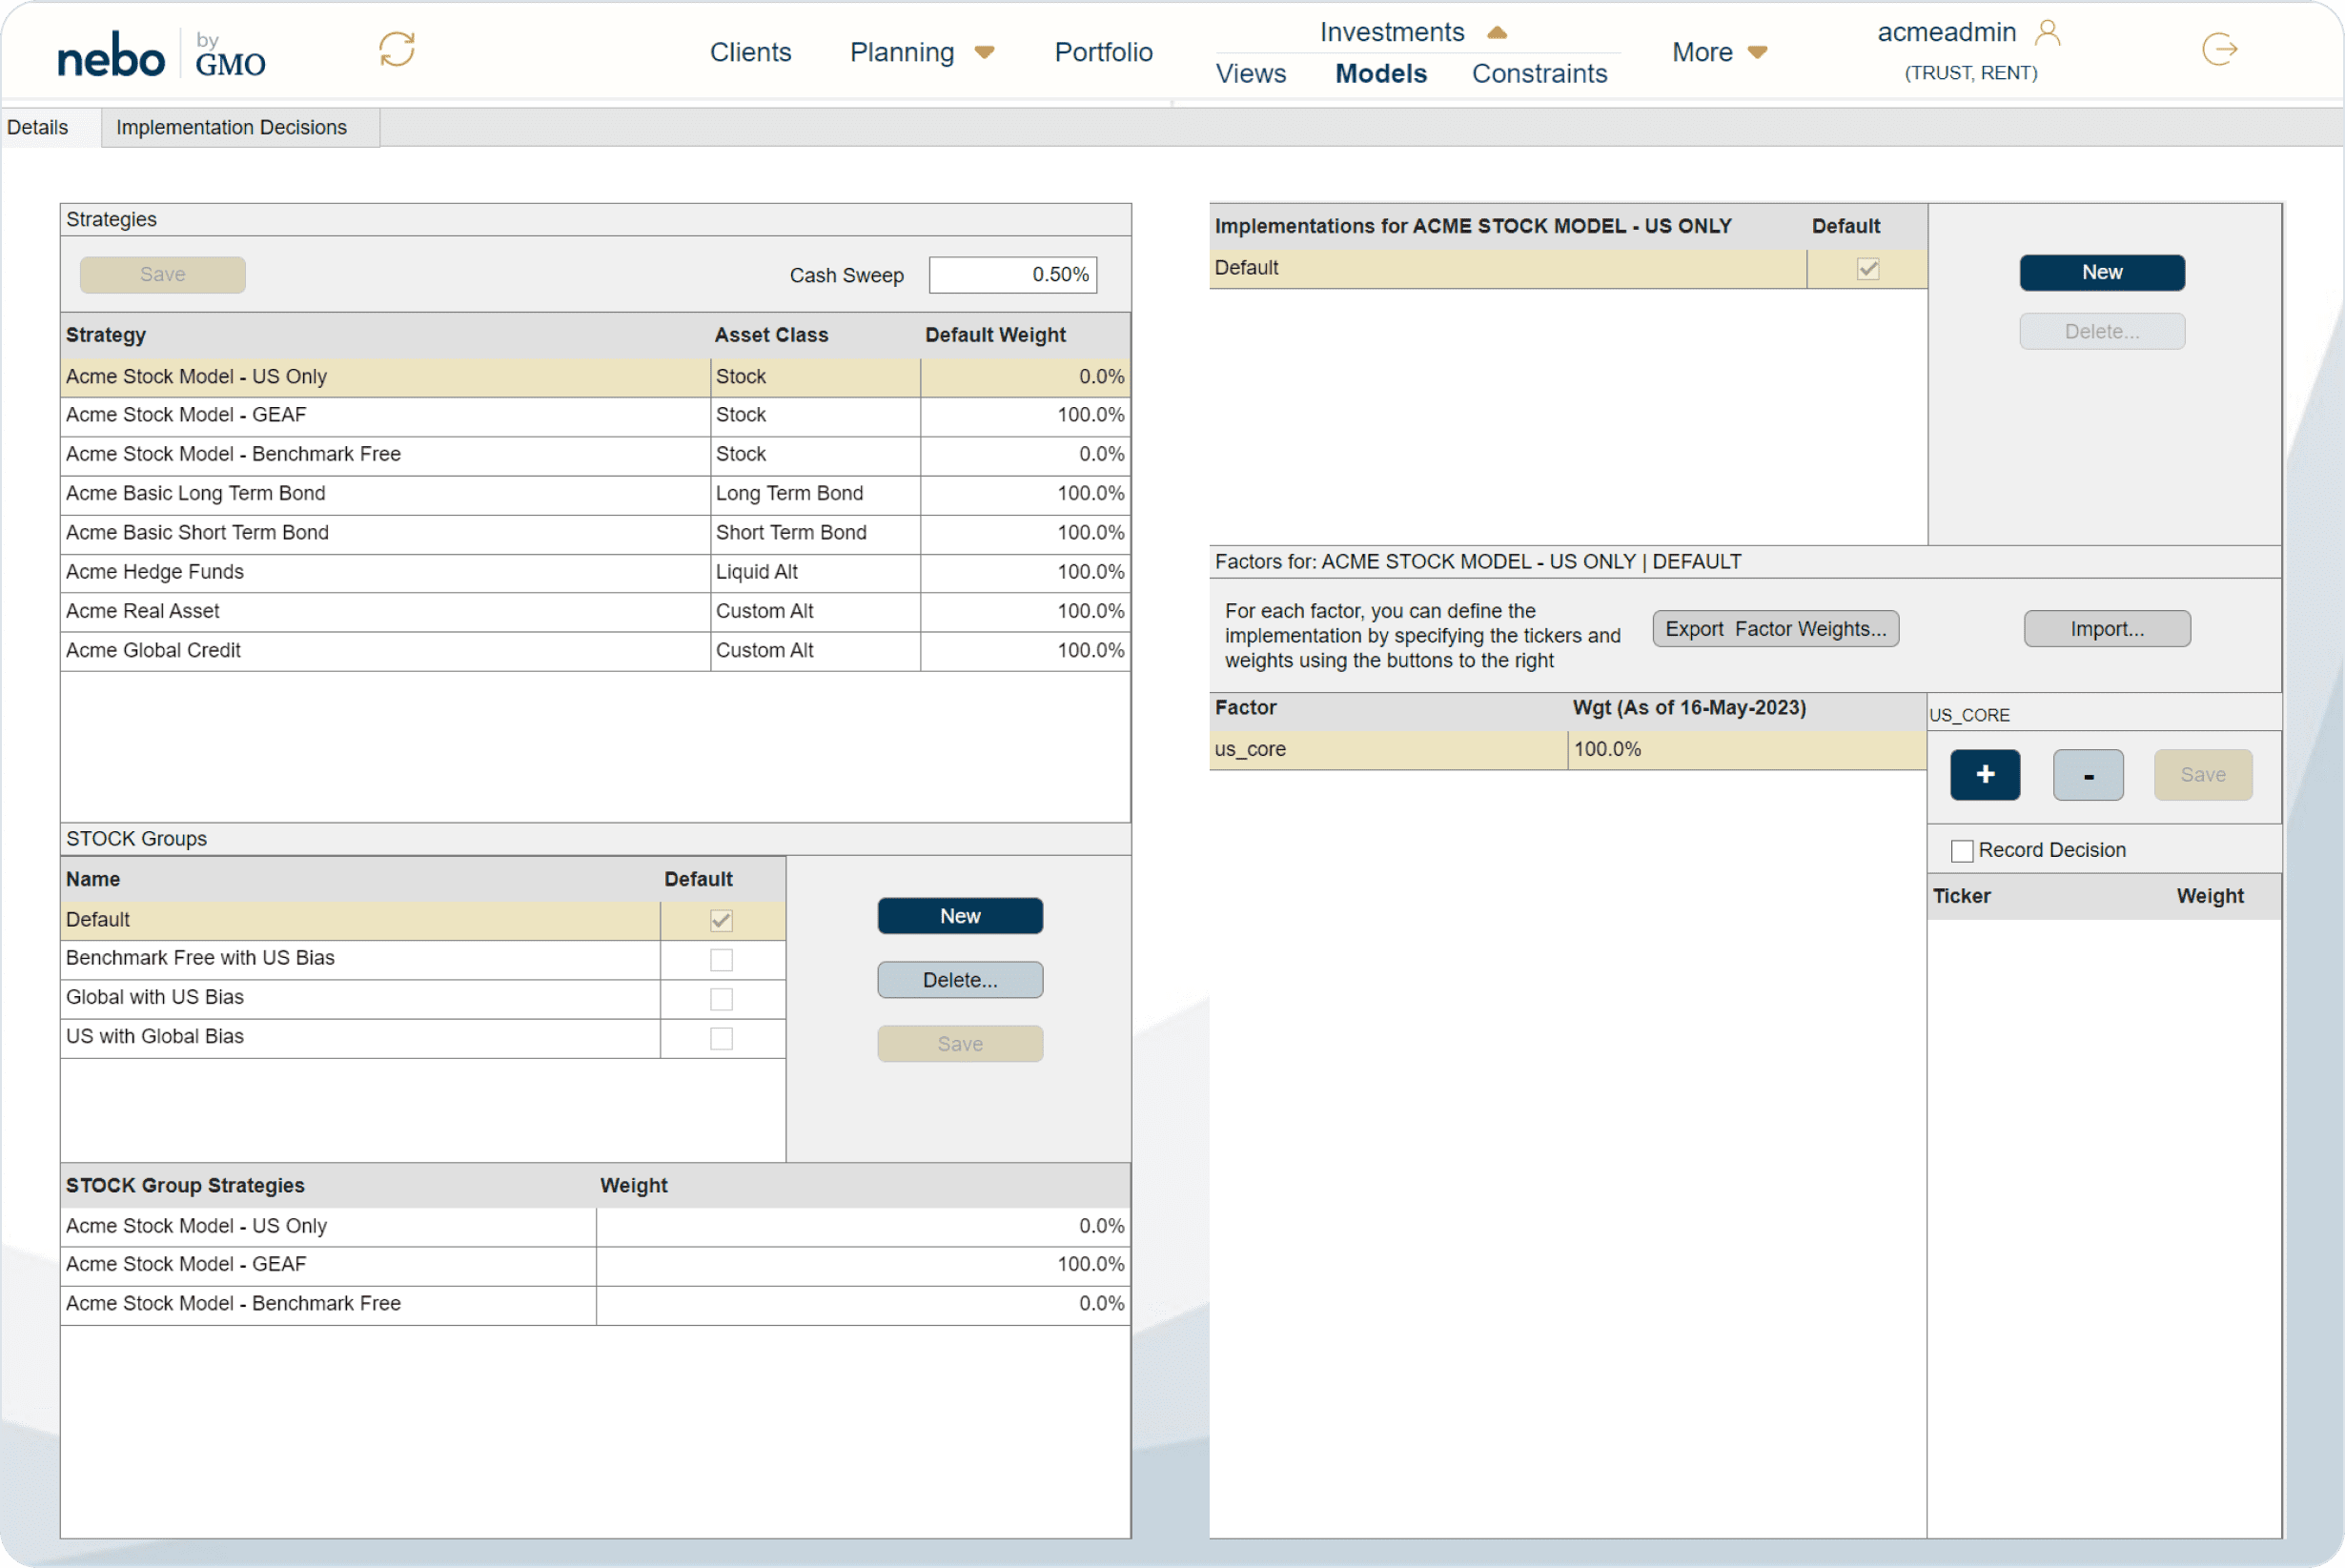
Task: Click Export Factor Weights button
Action: click(1775, 629)
